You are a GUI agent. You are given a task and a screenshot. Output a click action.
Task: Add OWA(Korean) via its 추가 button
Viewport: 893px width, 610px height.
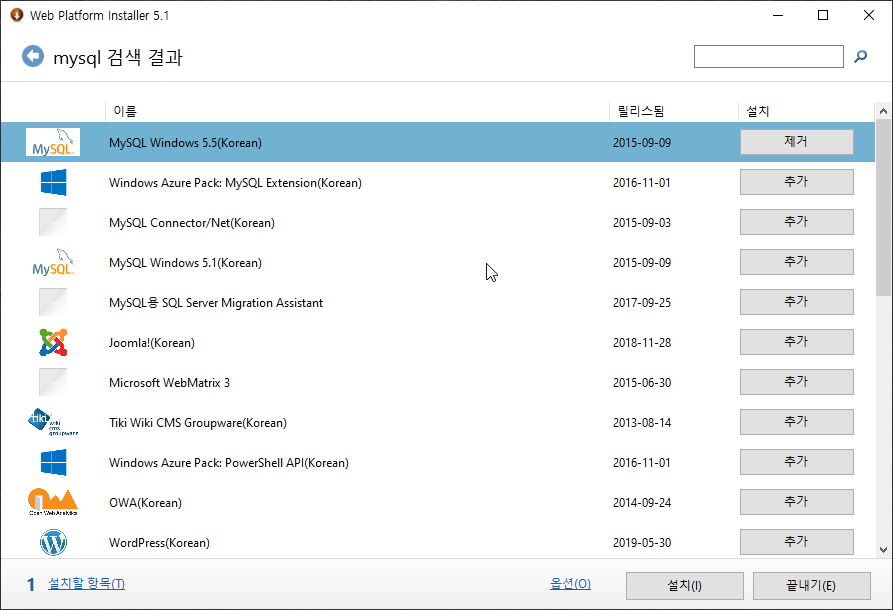(797, 502)
